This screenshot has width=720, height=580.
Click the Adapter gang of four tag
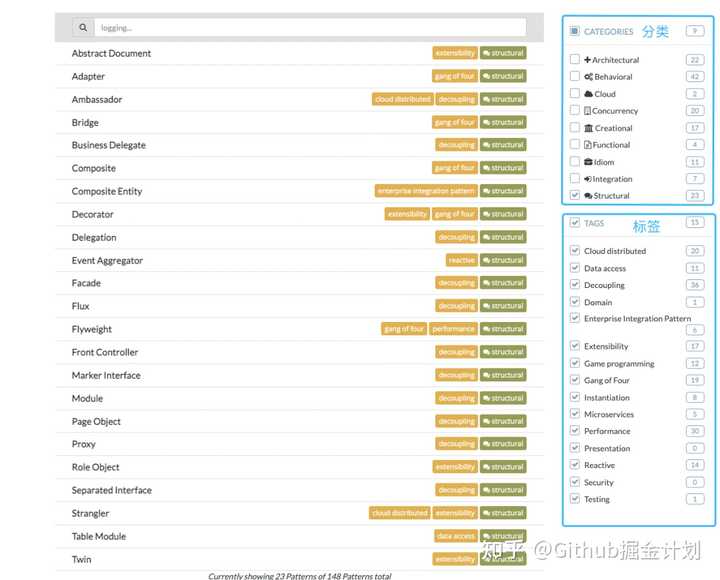pyautogui.click(x=454, y=77)
